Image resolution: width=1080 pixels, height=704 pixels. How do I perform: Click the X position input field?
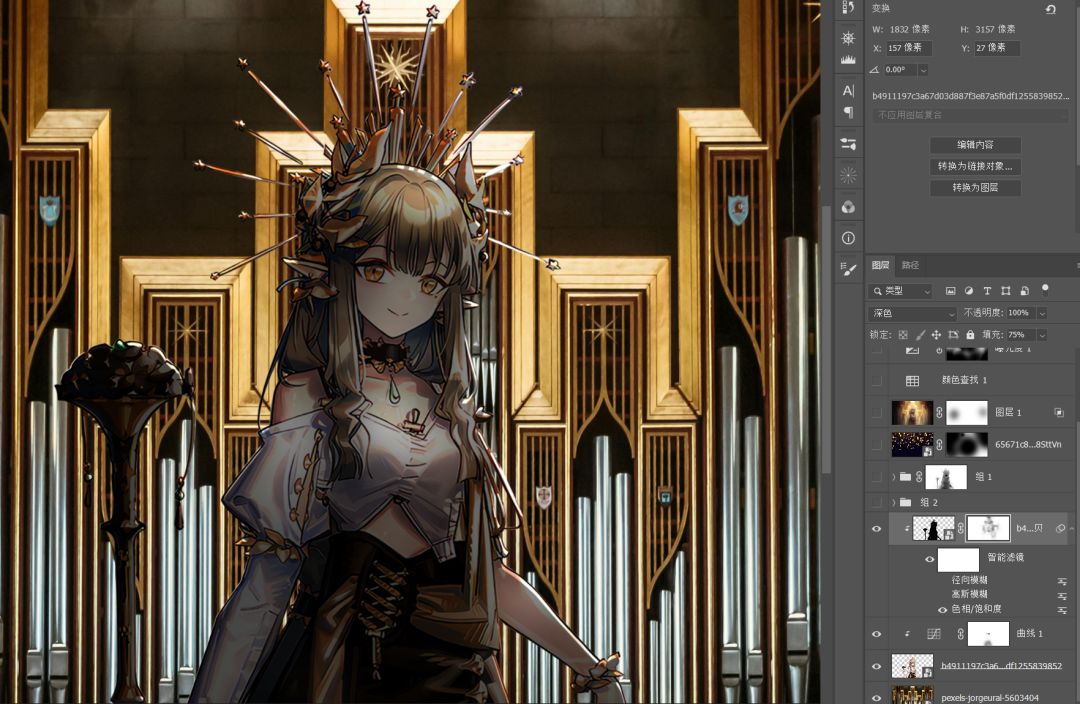[x=909, y=48]
